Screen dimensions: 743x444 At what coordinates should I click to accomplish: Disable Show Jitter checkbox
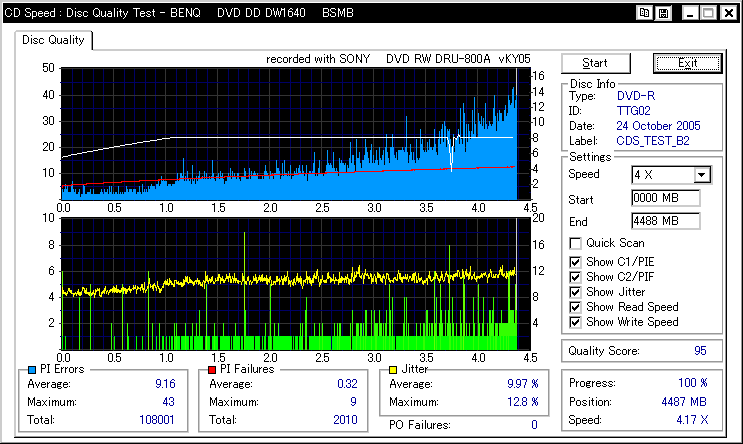click(x=575, y=292)
